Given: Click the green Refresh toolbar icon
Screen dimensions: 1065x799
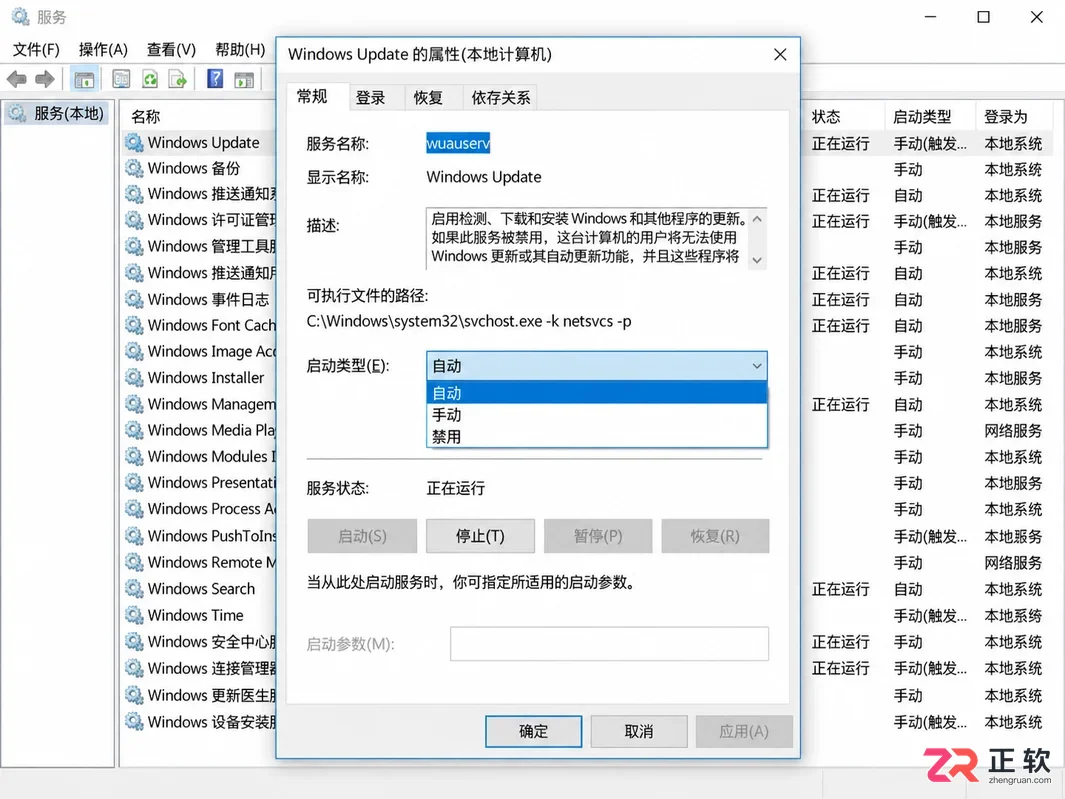Looking at the screenshot, I should pyautogui.click(x=149, y=79).
